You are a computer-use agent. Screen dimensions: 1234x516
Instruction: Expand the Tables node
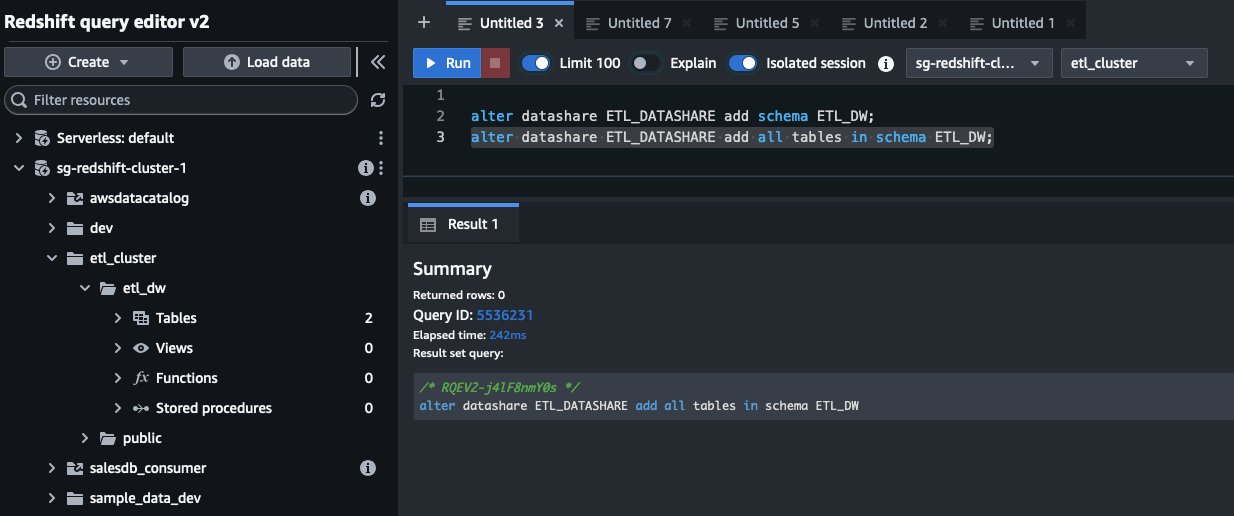(x=119, y=318)
